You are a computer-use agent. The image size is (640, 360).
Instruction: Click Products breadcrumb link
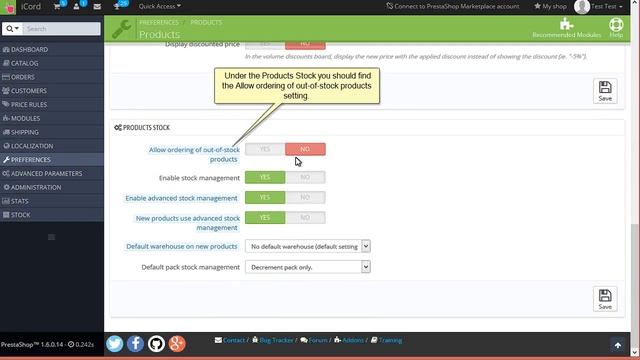(x=206, y=22)
